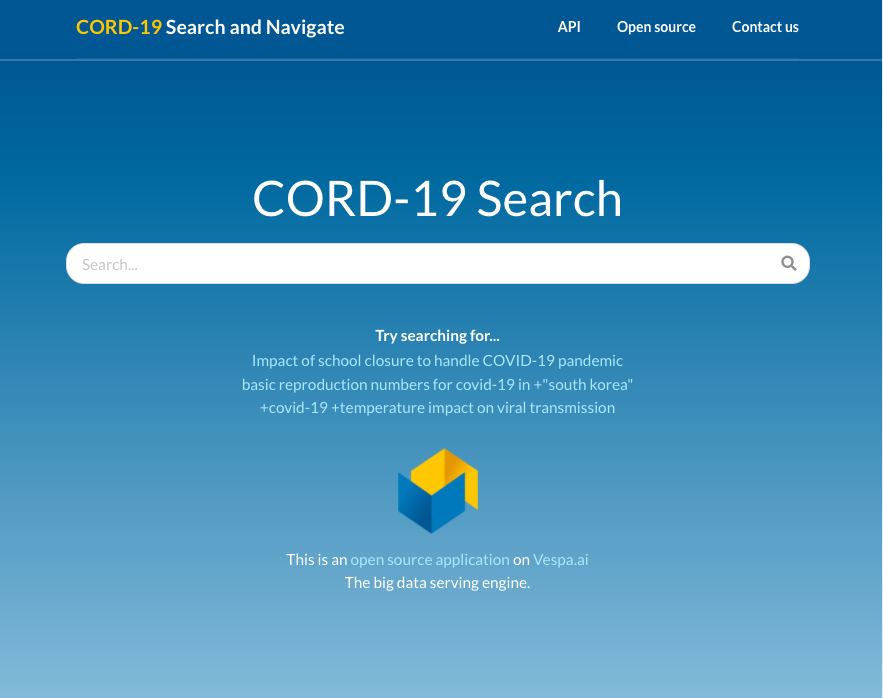Image resolution: width=883 pixels, height=698 pixels.
Task: Click the magnifying glass search icon
Action: [788, 264]
